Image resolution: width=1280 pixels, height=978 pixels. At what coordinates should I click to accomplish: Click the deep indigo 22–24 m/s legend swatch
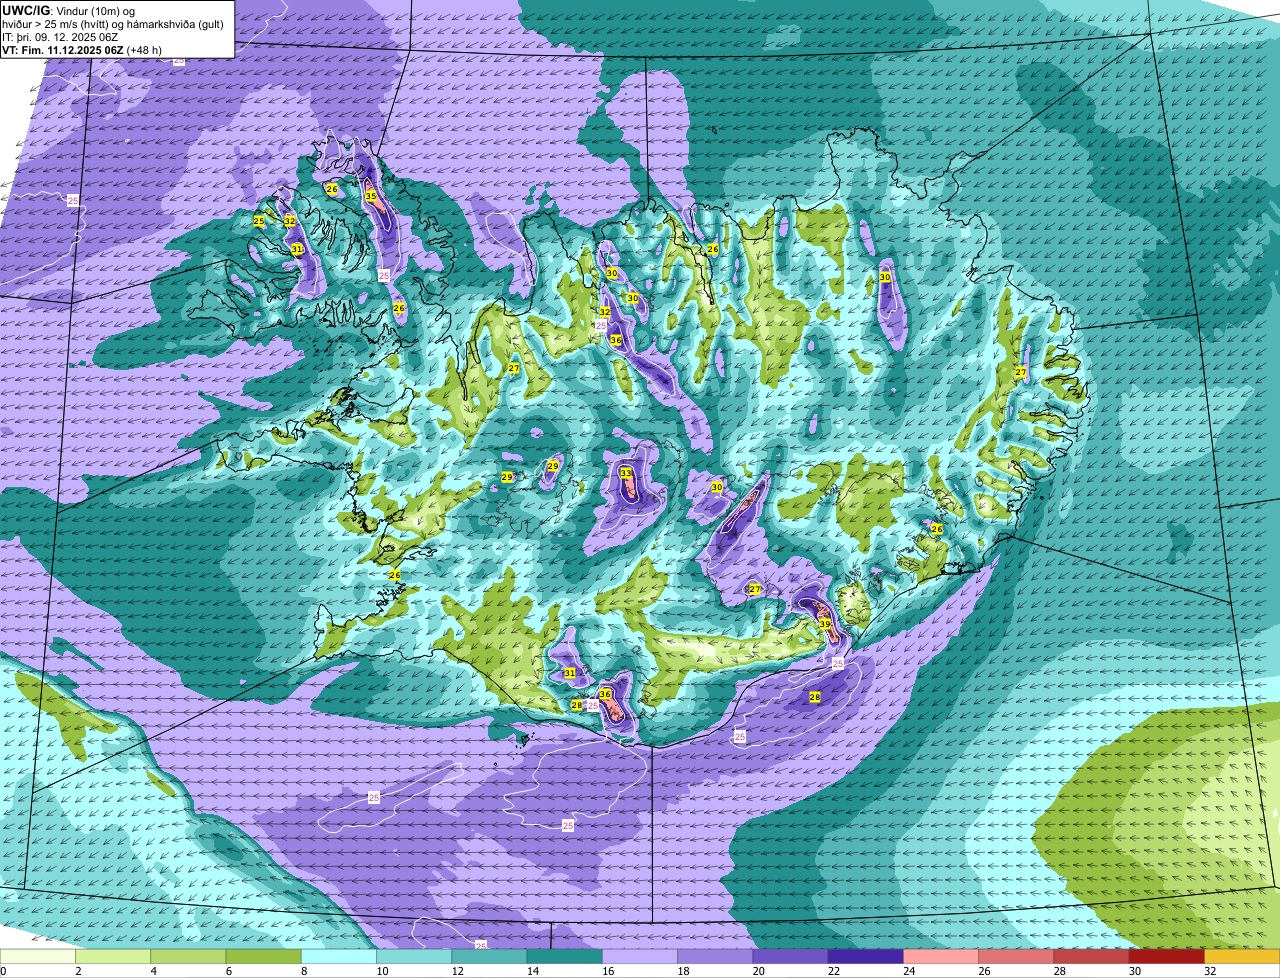(866, 957)
